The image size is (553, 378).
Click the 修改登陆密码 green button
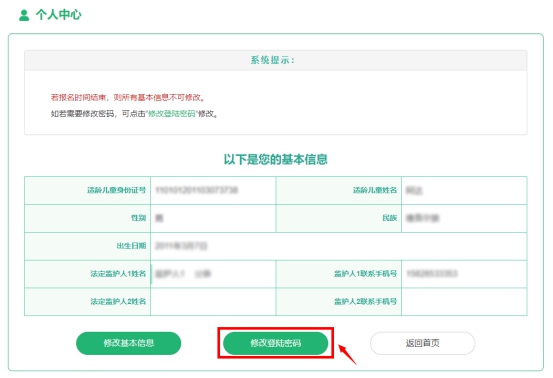click(275, 343)
